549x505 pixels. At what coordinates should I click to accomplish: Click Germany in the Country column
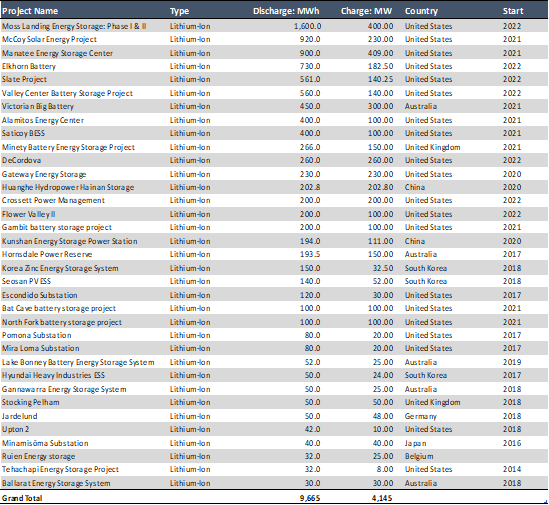pos(421,416)
